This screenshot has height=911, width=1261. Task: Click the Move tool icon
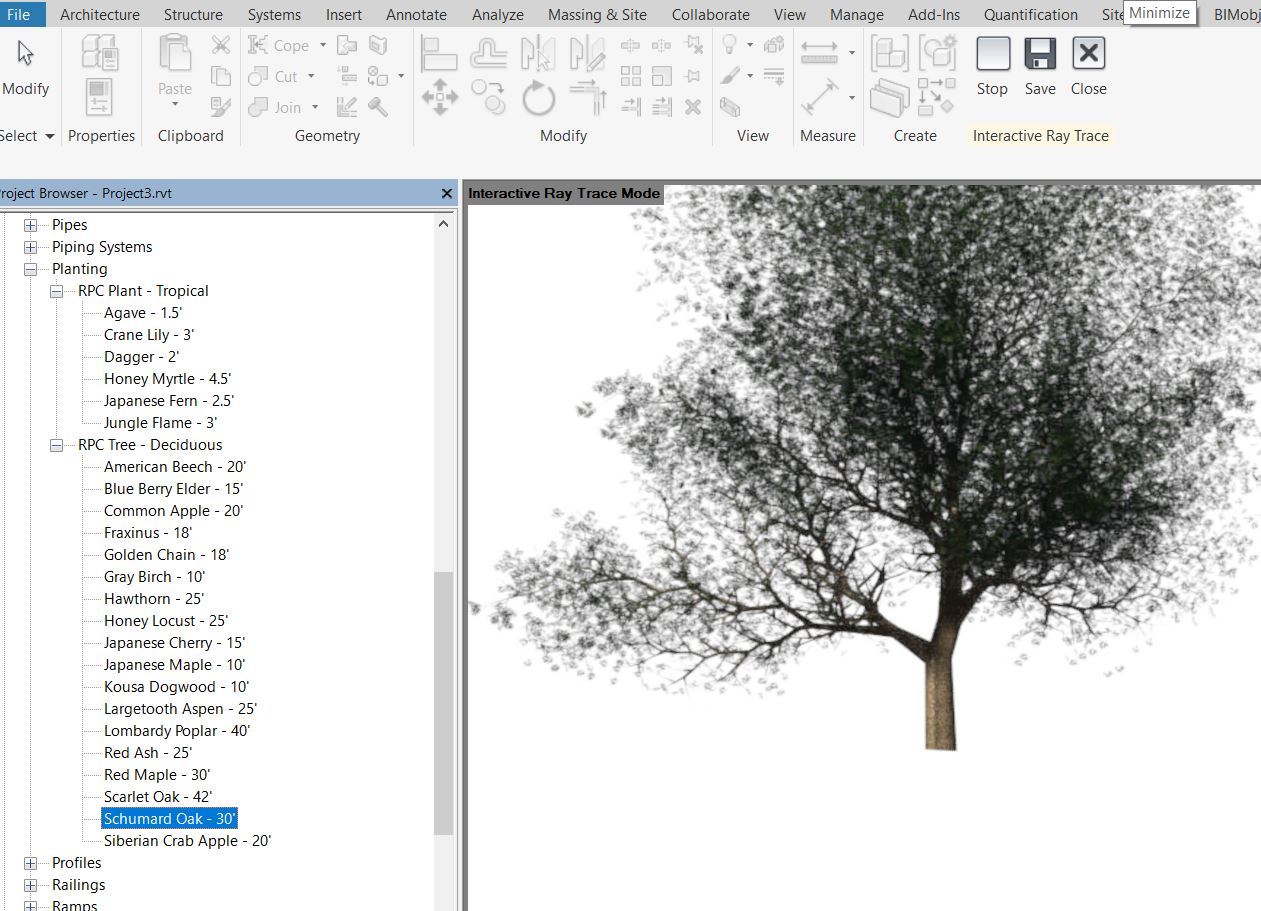tap(439, 98)
